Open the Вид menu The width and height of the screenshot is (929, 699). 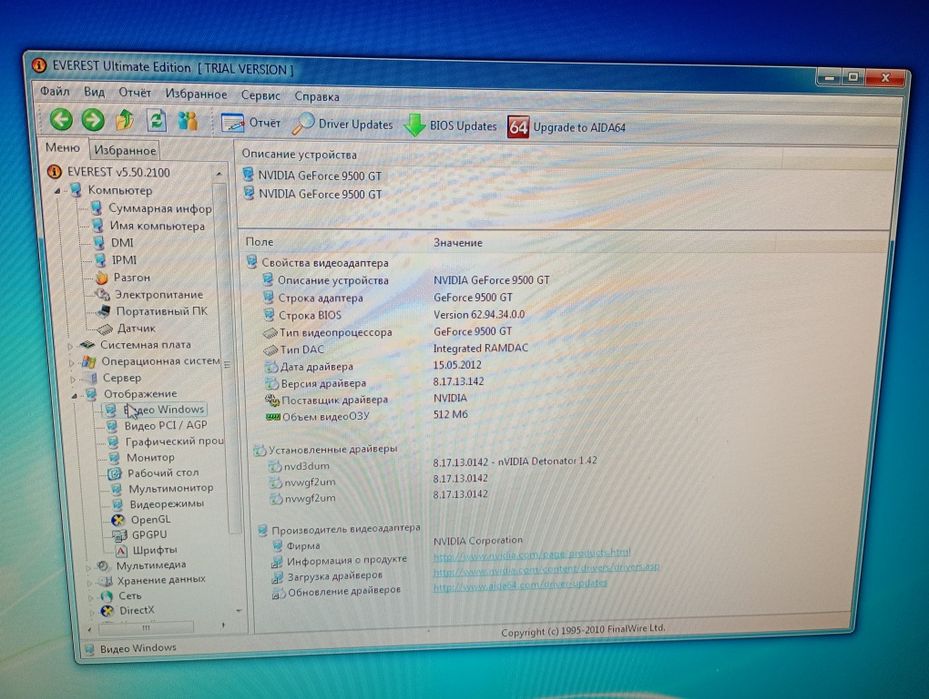click(x=94, y=92)
